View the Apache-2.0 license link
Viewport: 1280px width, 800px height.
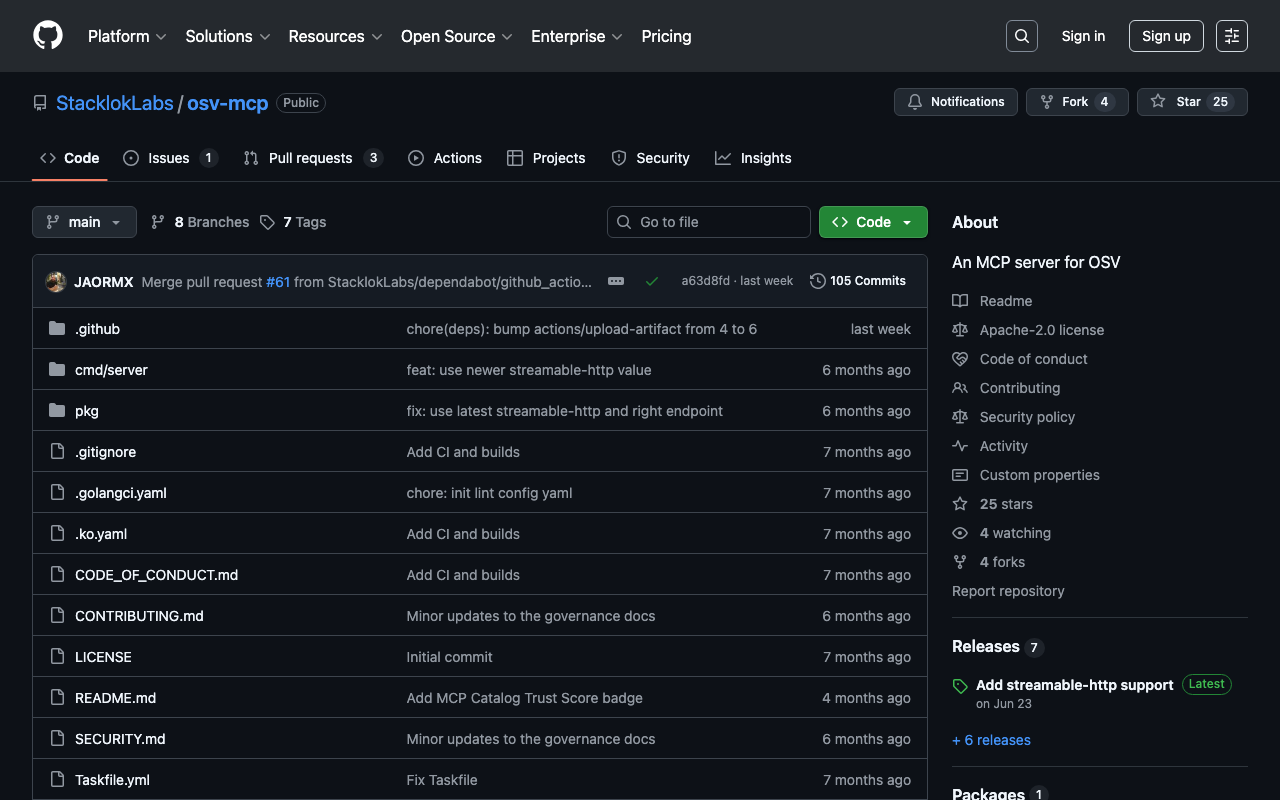pyautogui.click(x=1041, y=330)
